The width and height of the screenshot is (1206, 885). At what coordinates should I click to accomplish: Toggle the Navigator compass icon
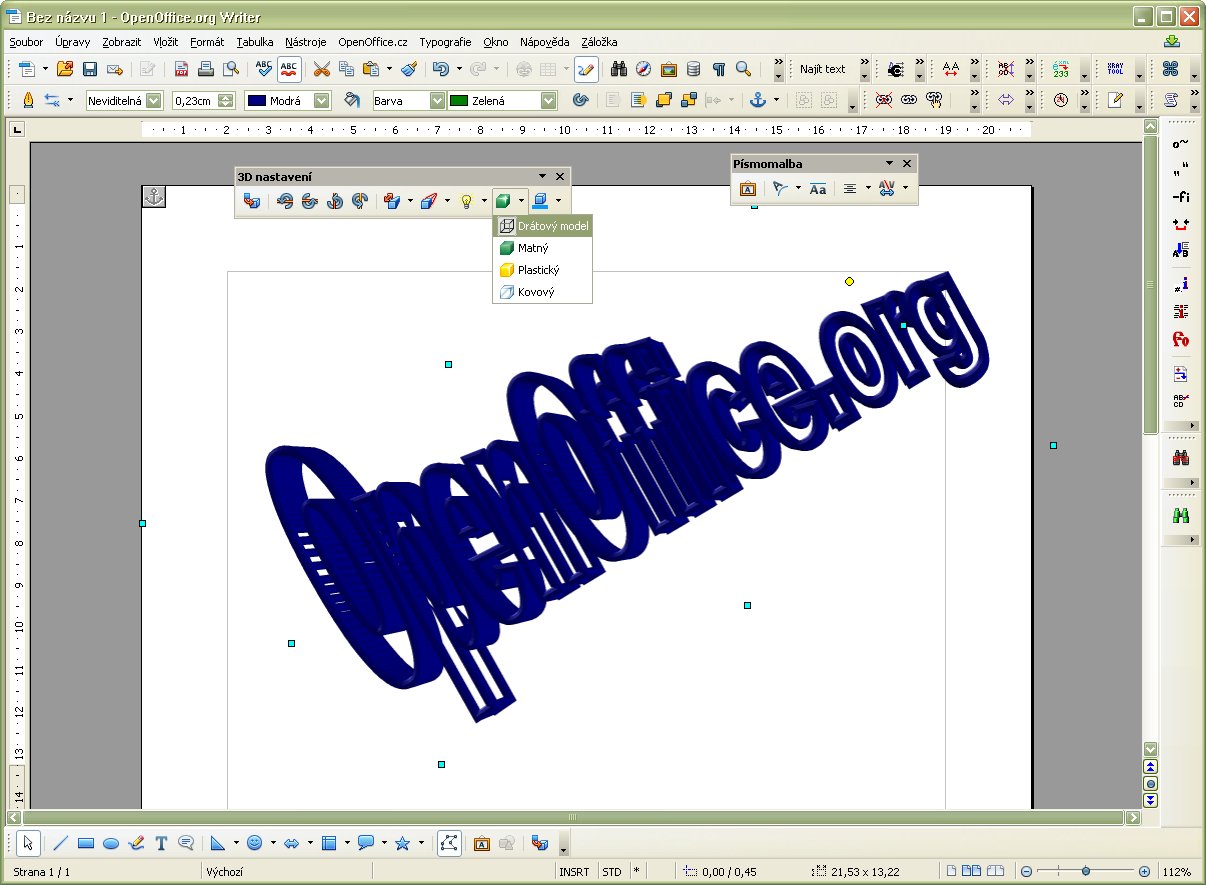click(644, 69)
